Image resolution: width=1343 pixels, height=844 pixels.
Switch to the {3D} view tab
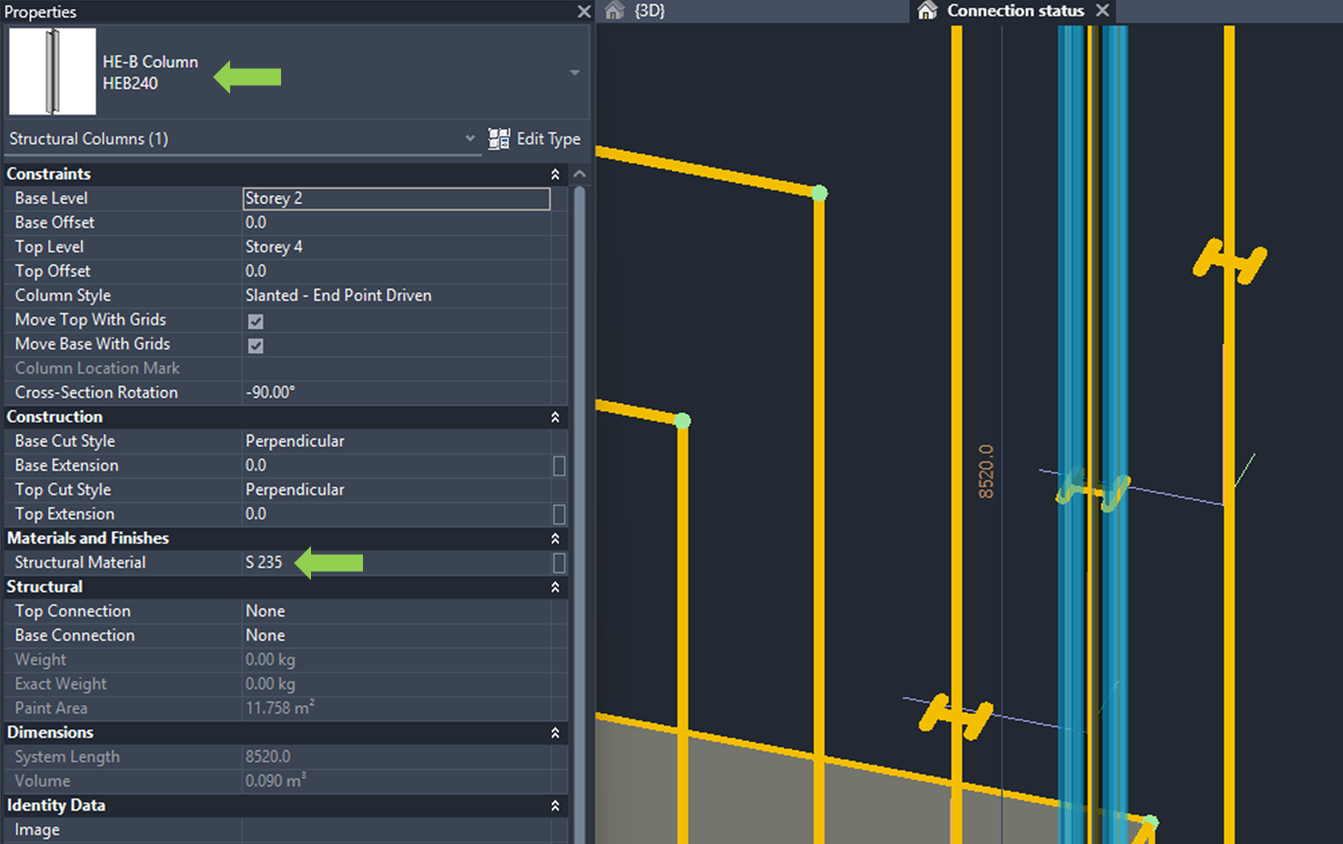tap(650, 10)
